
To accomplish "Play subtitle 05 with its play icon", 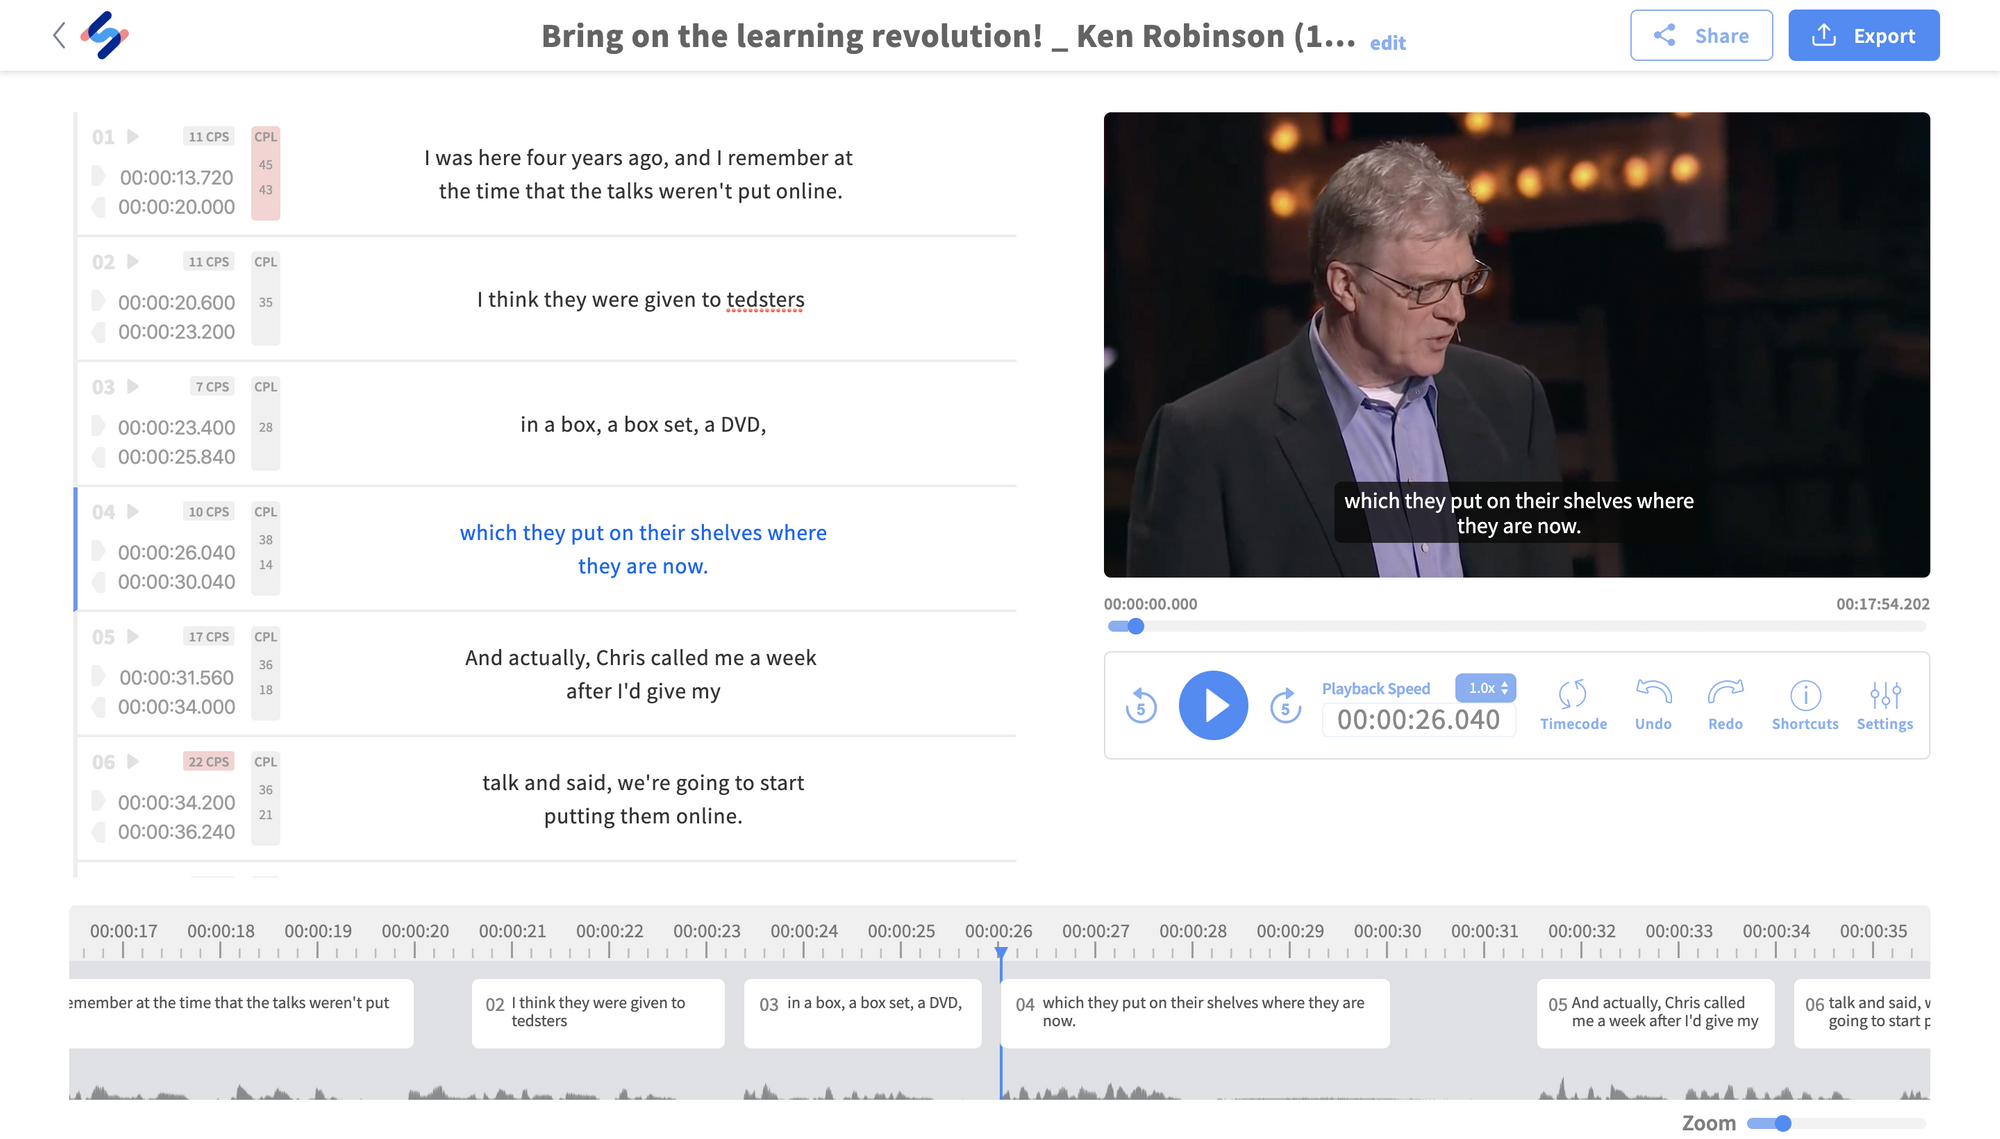I will 133,637.
